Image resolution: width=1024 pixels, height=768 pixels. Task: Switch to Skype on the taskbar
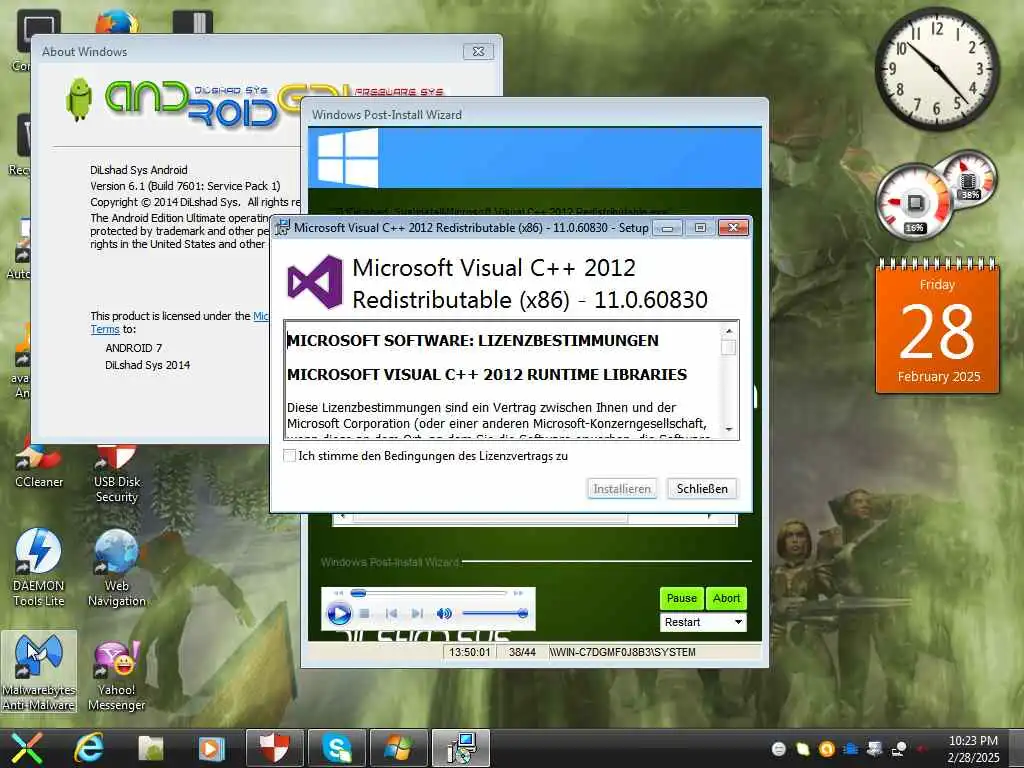[337, 748]
